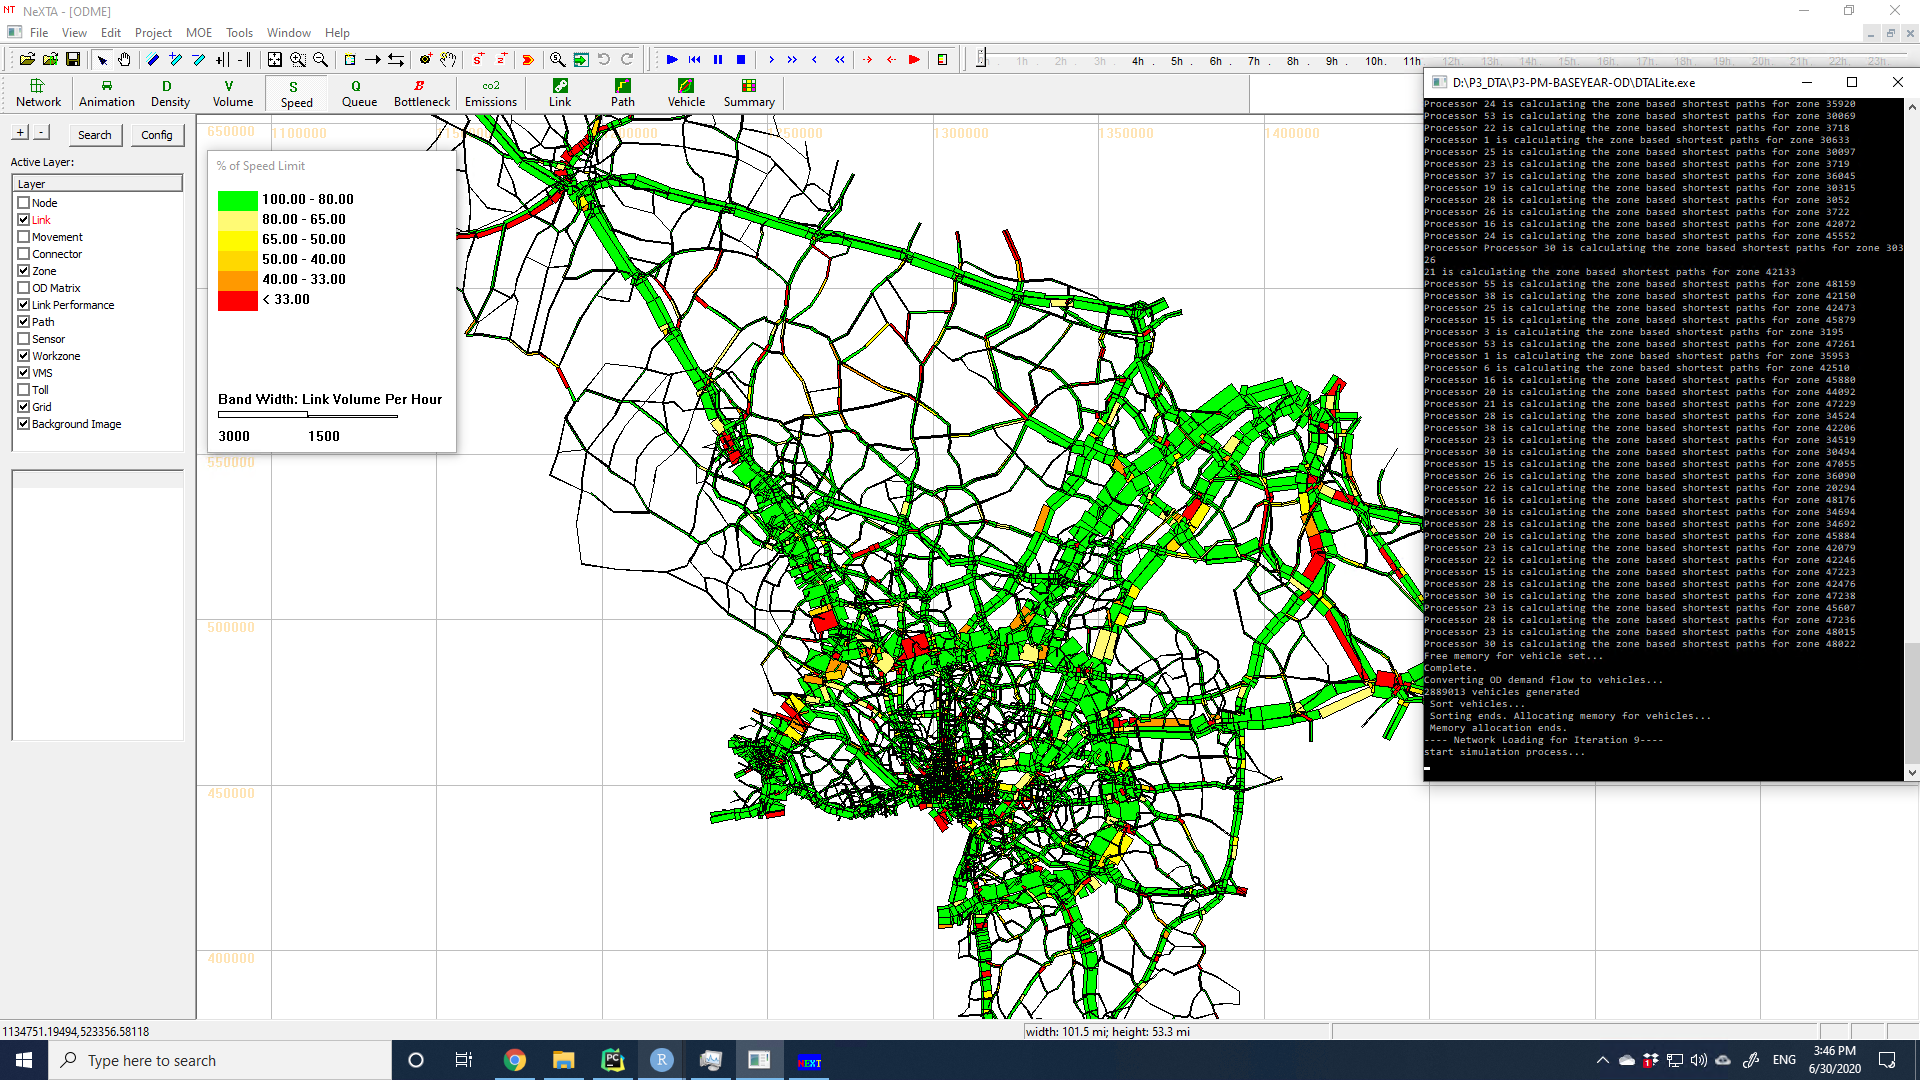Select the hand pan tool
The height and width of the screenshot is (1080, 1920).
pyautogui.click(x=124, y=60)
